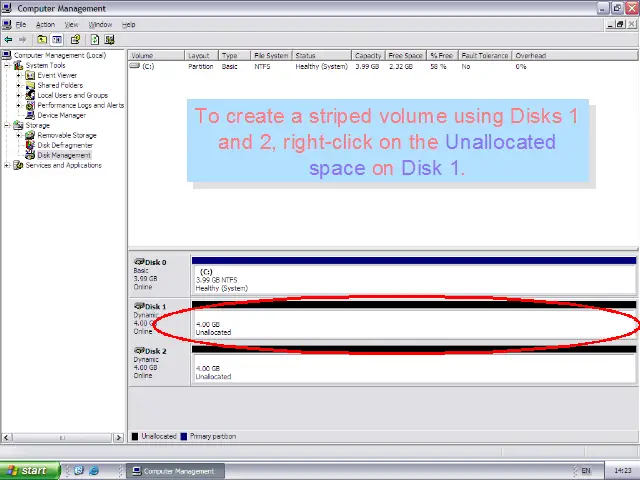Screen dimensions: 640x480
Task: Click the Skype-like quick launch icon
Action: 79,471
